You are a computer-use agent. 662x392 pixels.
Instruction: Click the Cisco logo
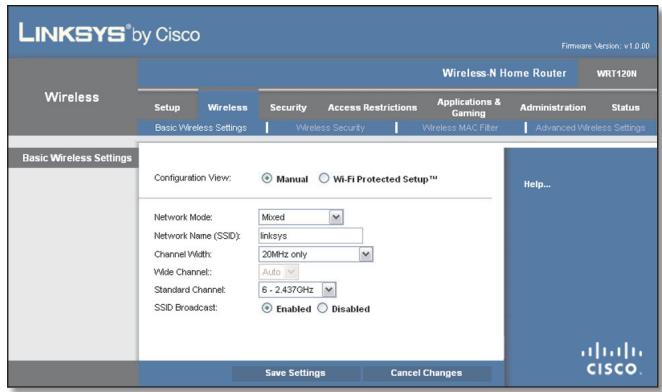coord(612,359)
